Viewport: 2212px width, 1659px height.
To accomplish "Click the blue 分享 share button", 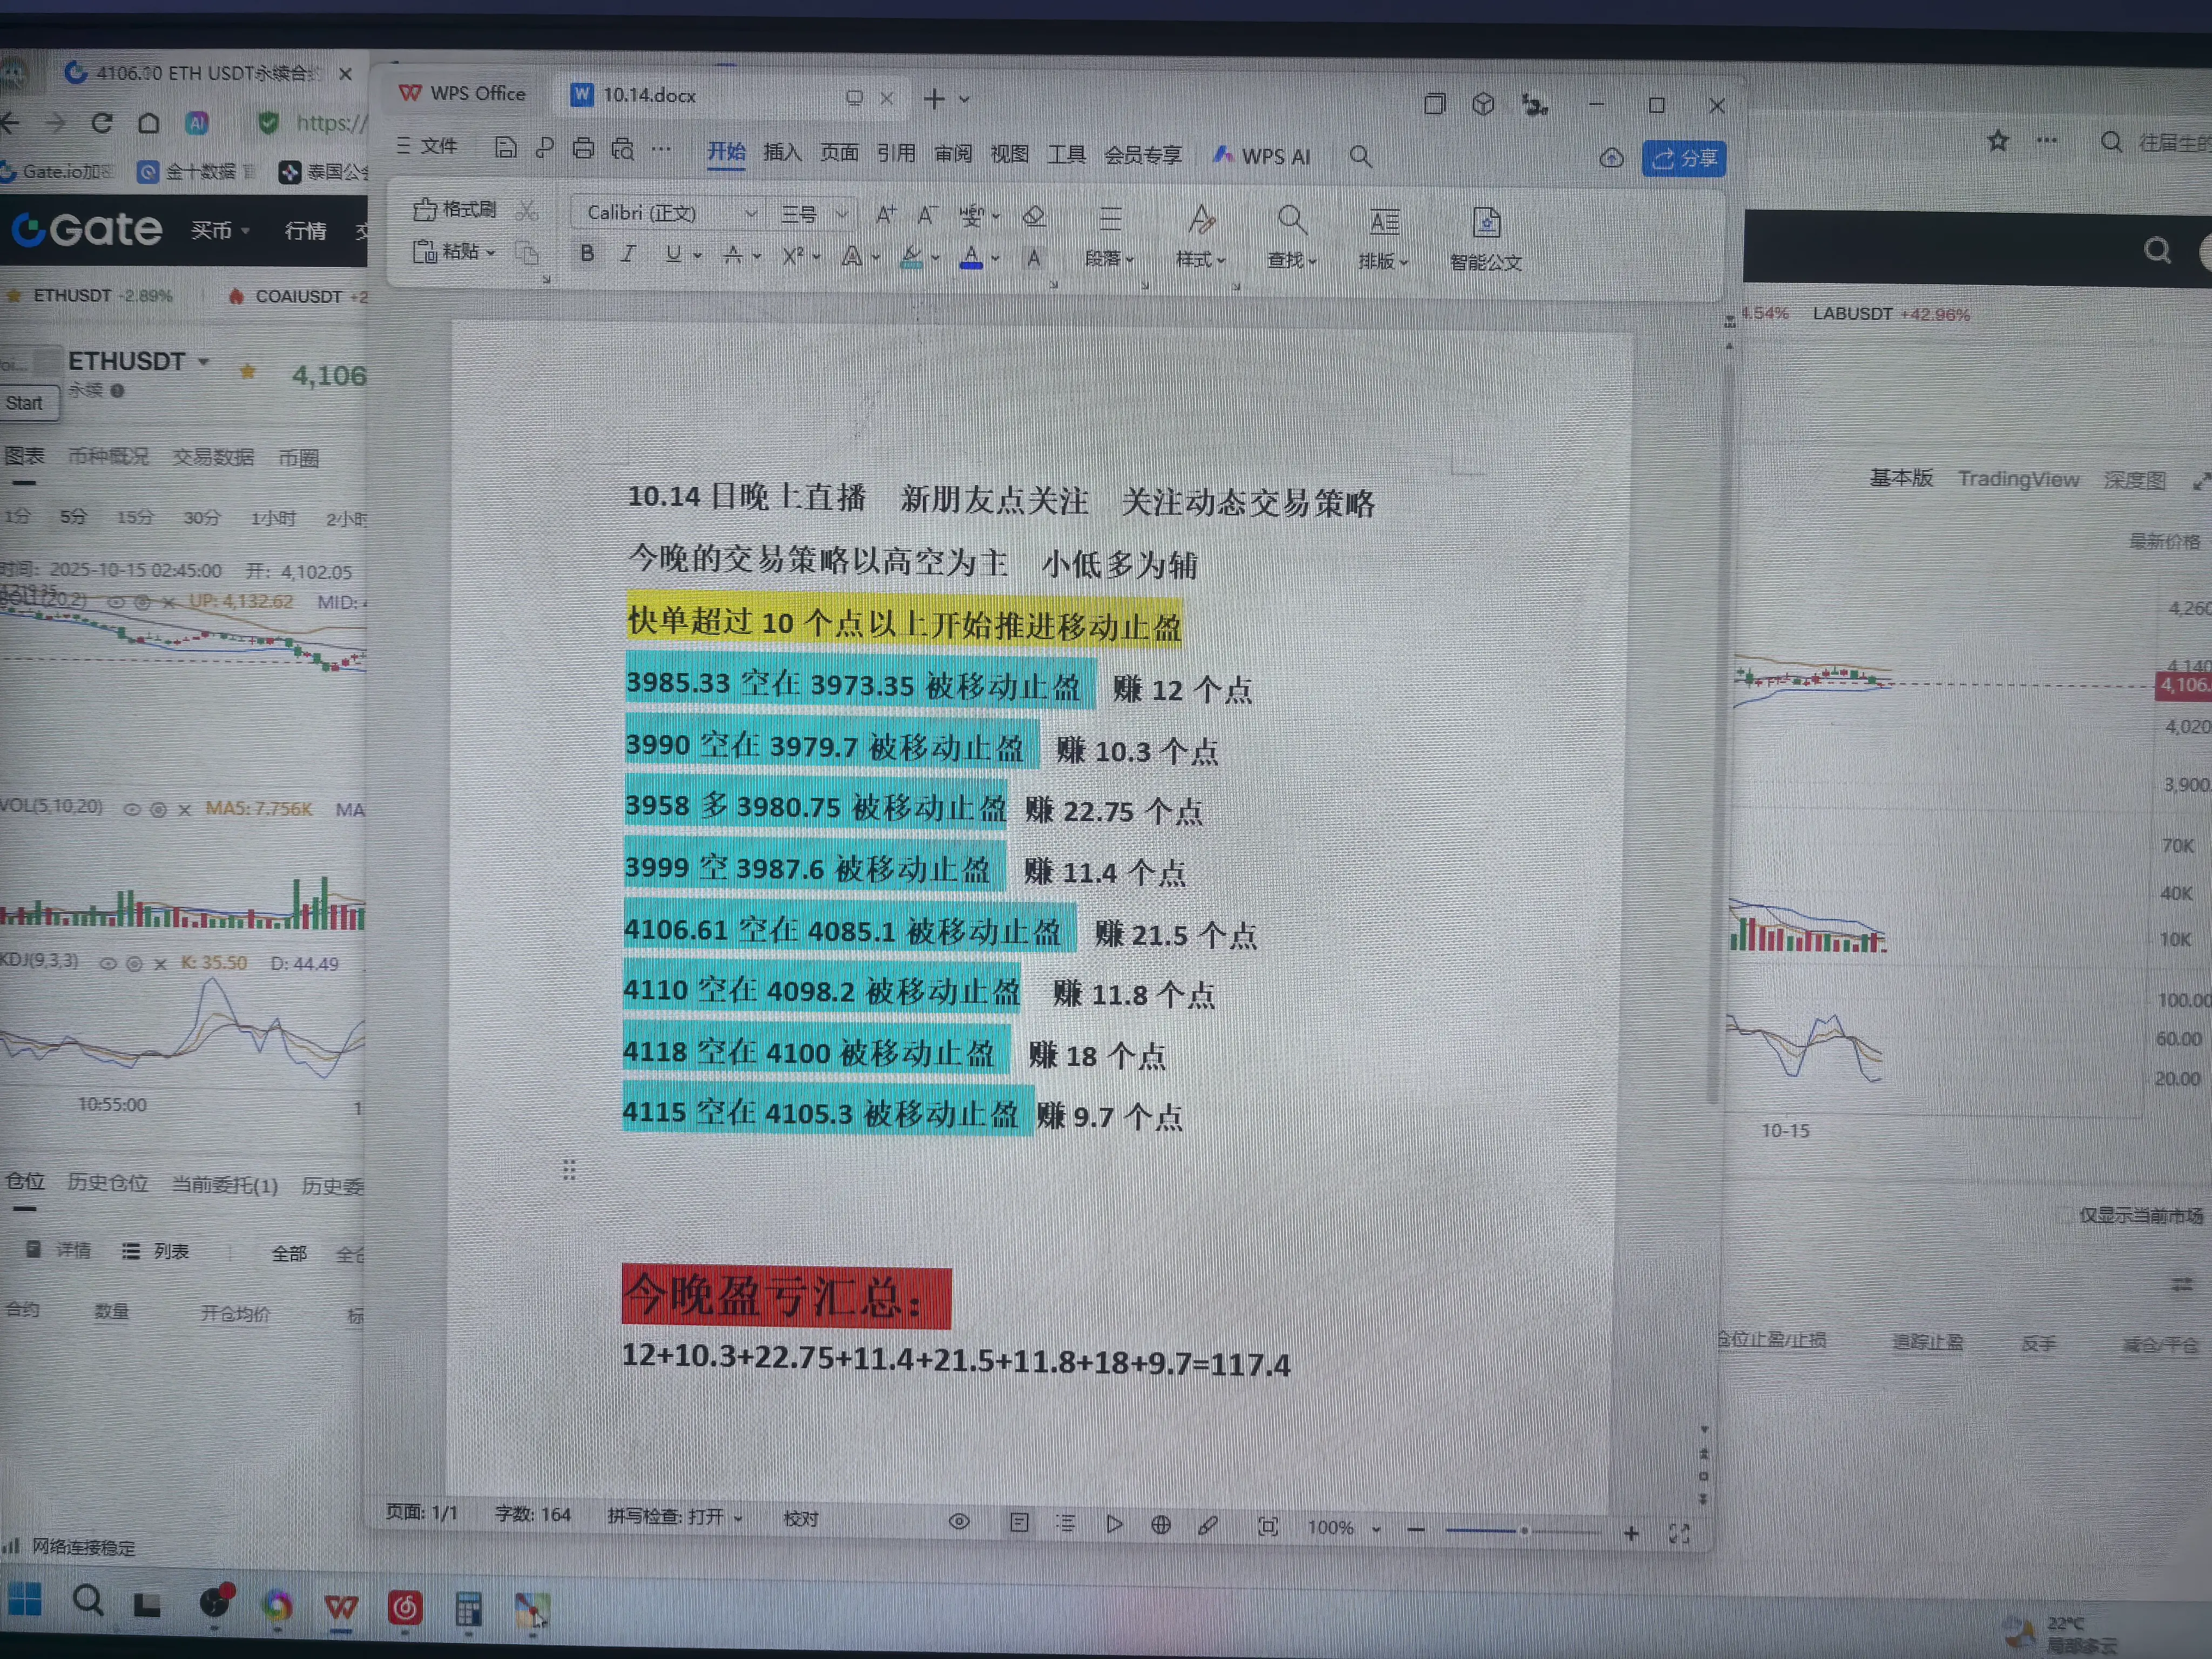I will point(1684,158).
